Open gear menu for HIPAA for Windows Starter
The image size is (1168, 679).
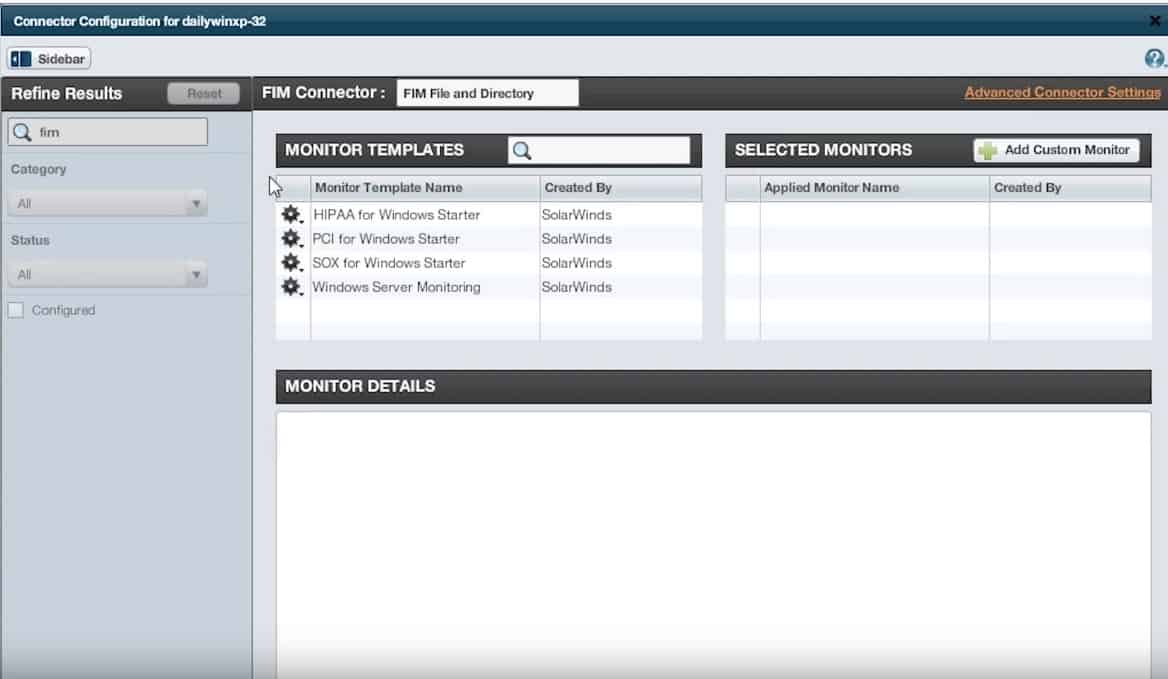tap(291, 214)
